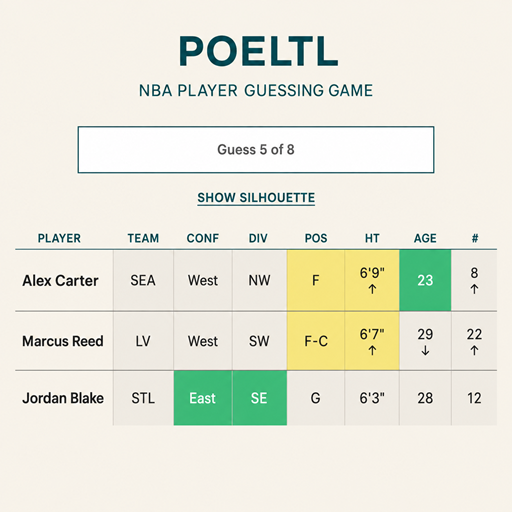Select the green East conference cell

click(x=203, y=398)
